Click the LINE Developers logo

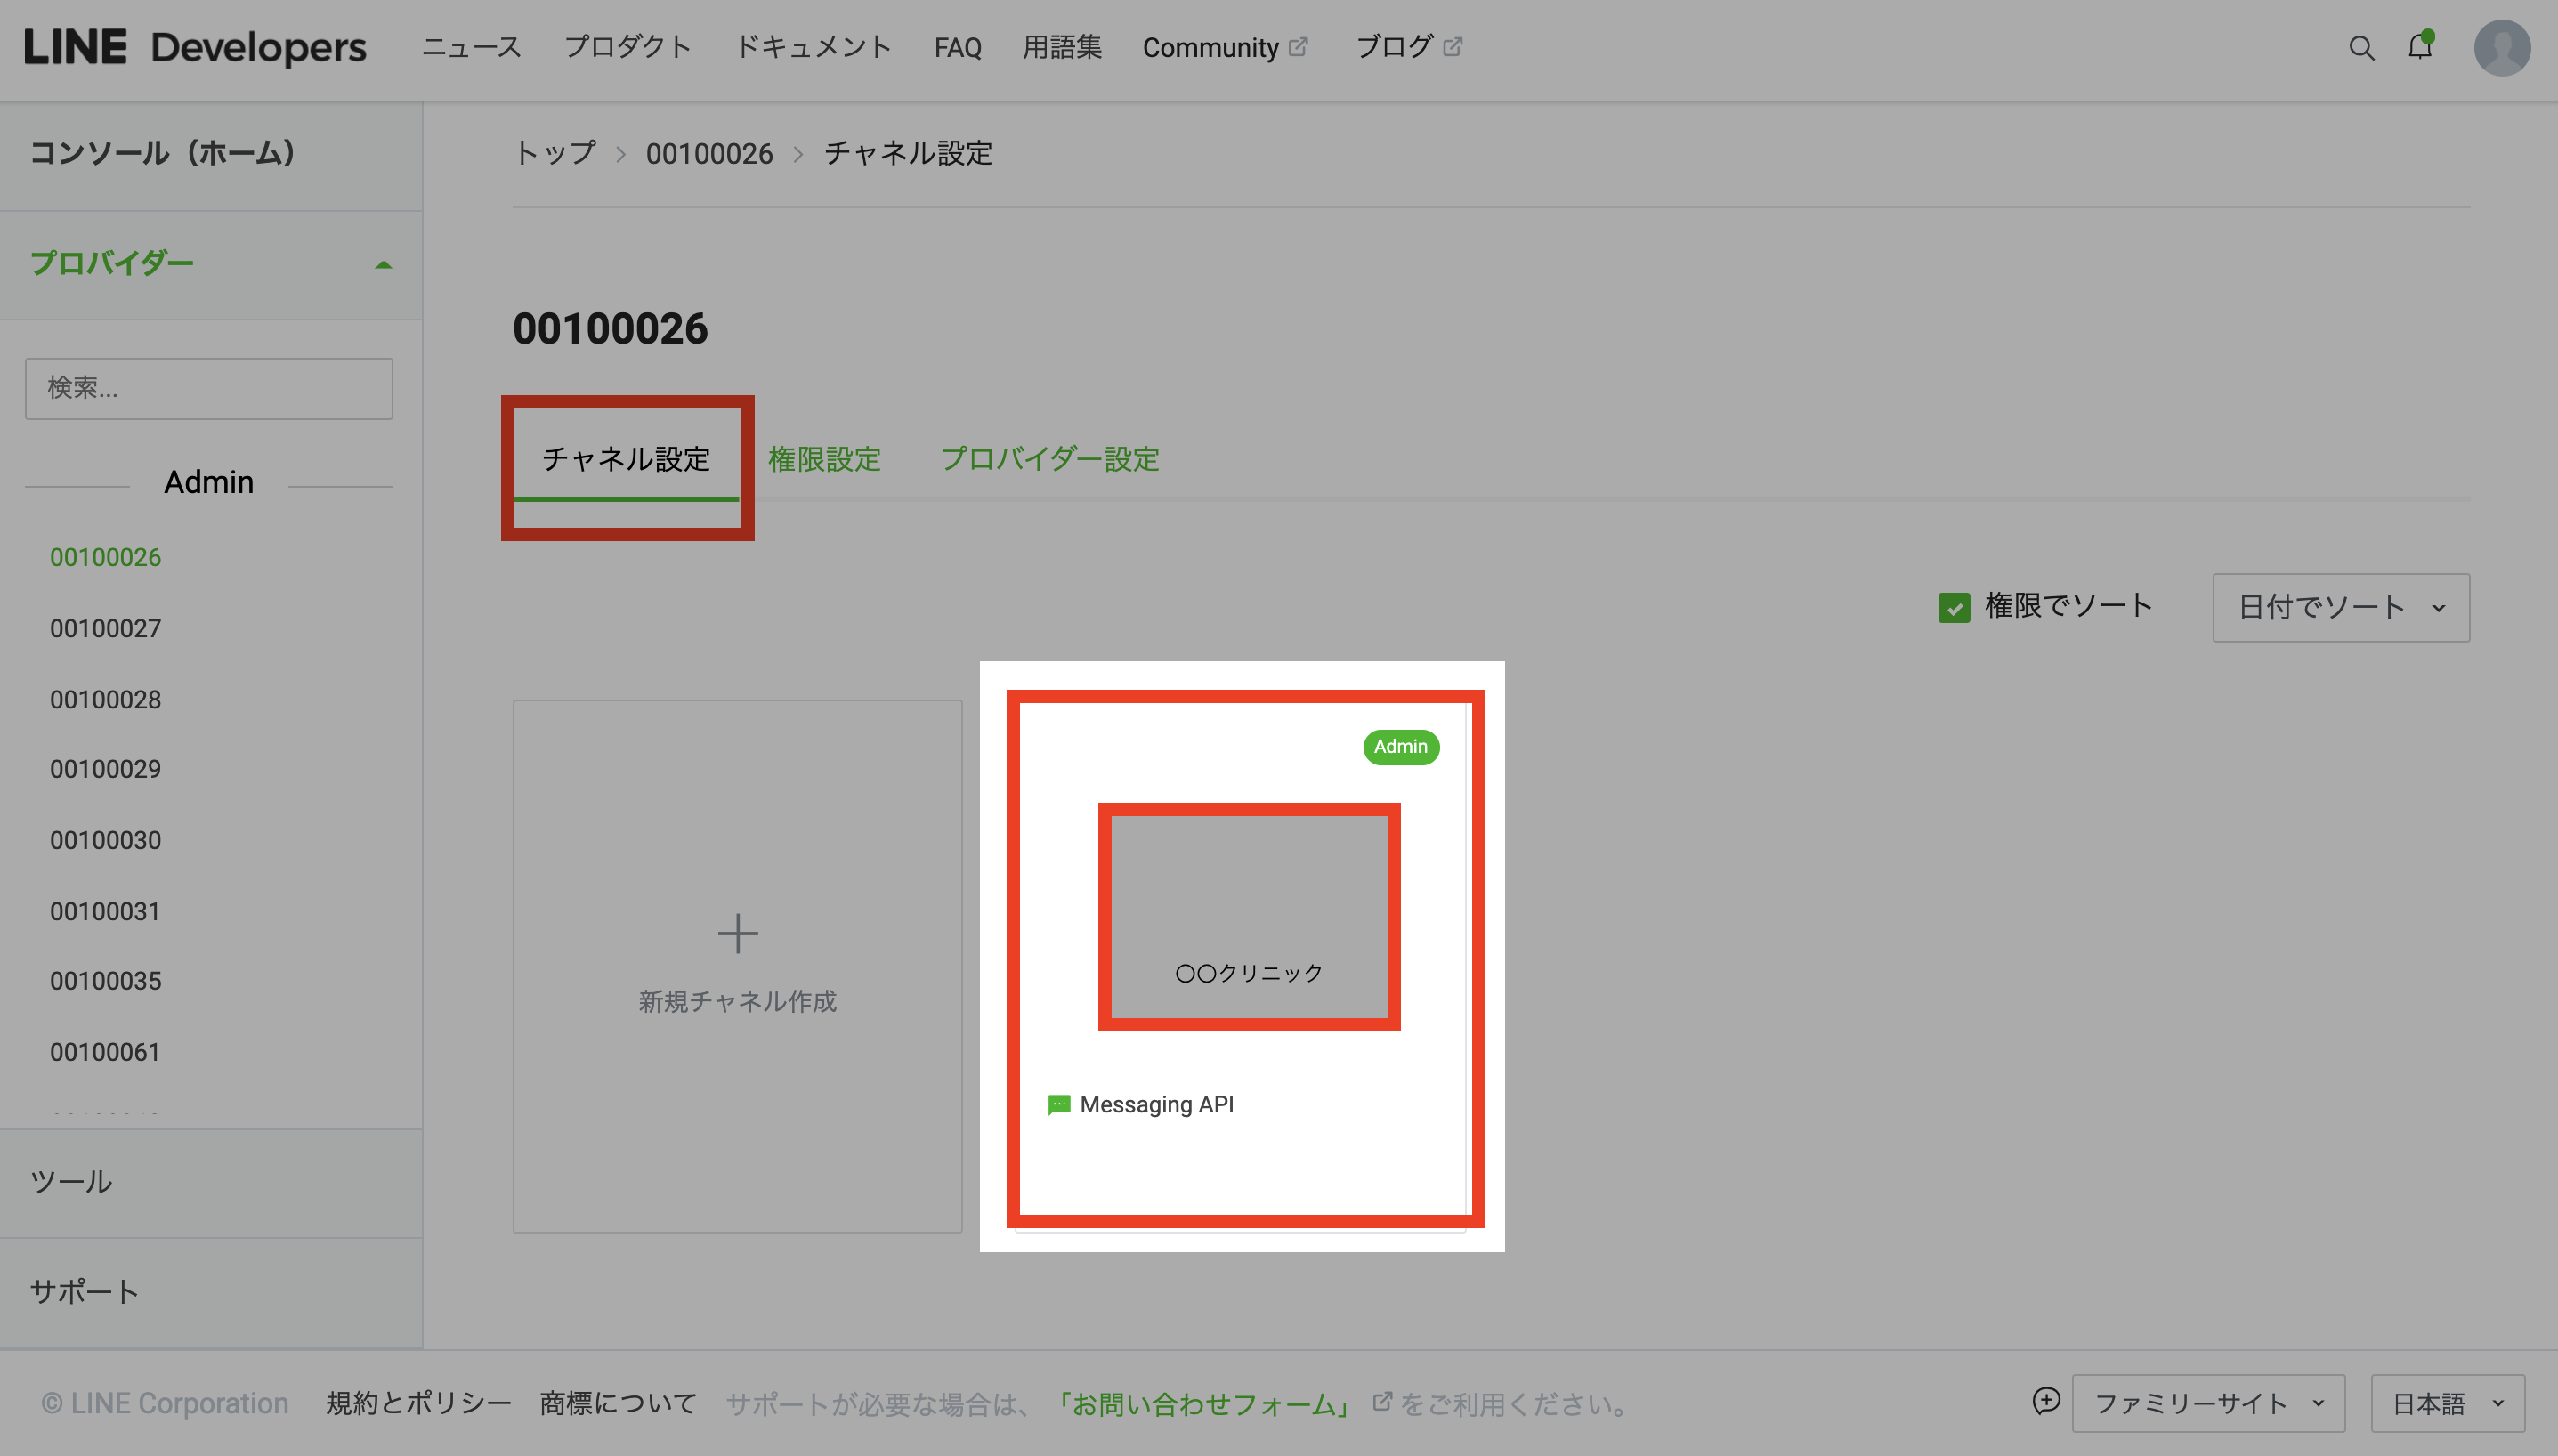(196, 48)
